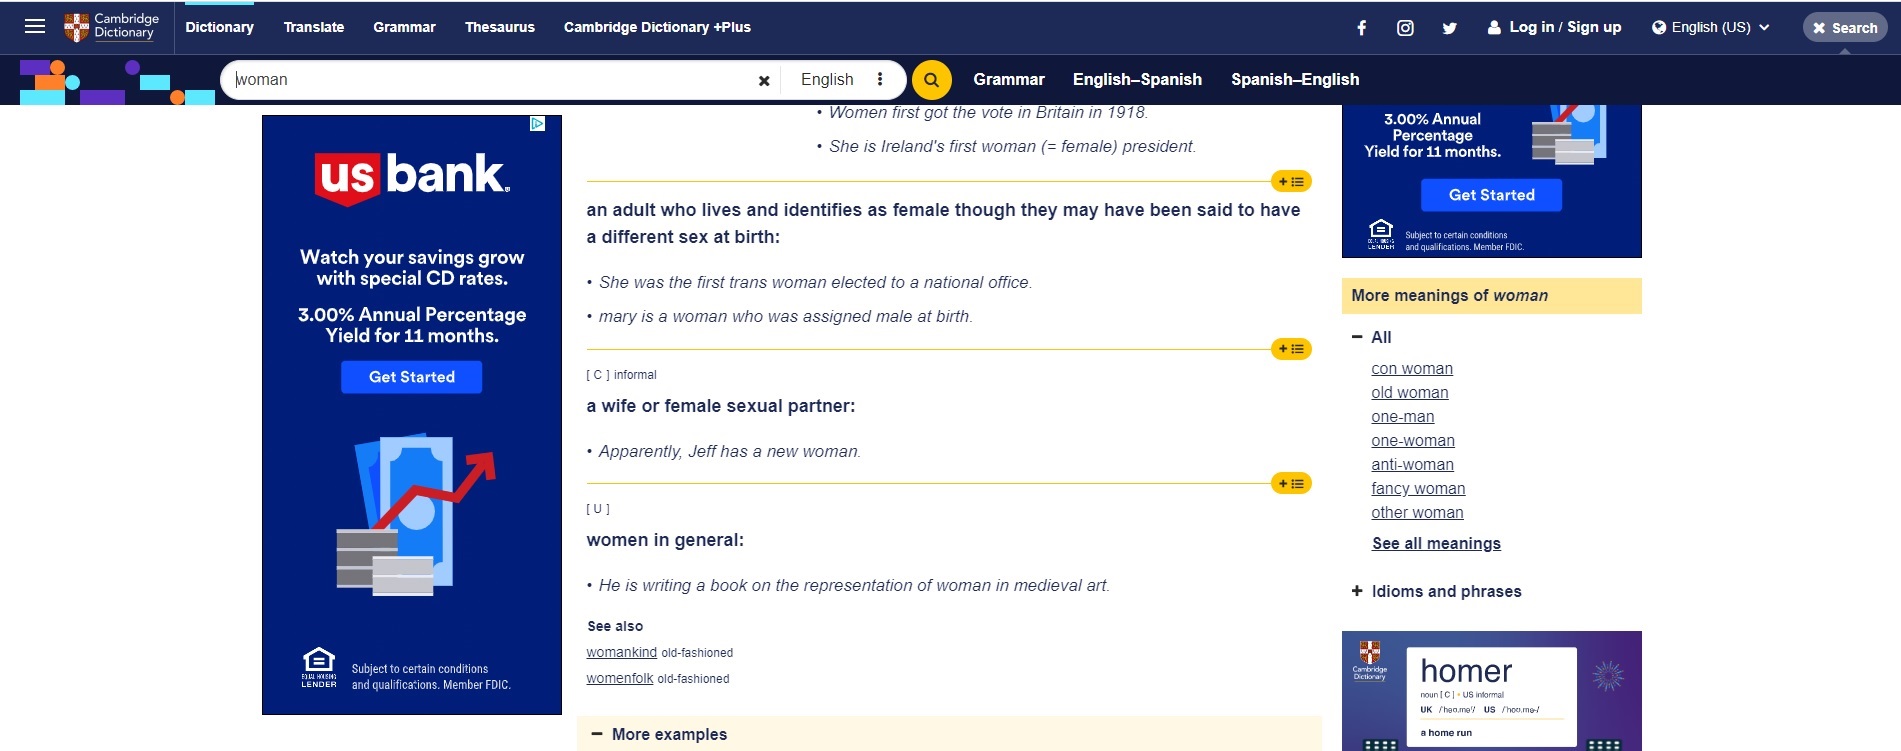
Task: Open the Cambridge Dictionary Facebook page
Action: pos(1361,28)
